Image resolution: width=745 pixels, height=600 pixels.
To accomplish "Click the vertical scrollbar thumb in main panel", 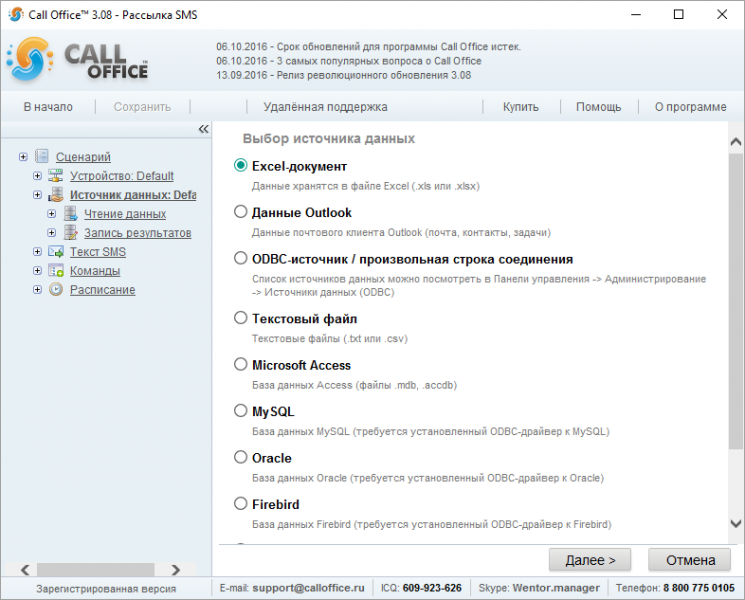I will click(735, 300).
